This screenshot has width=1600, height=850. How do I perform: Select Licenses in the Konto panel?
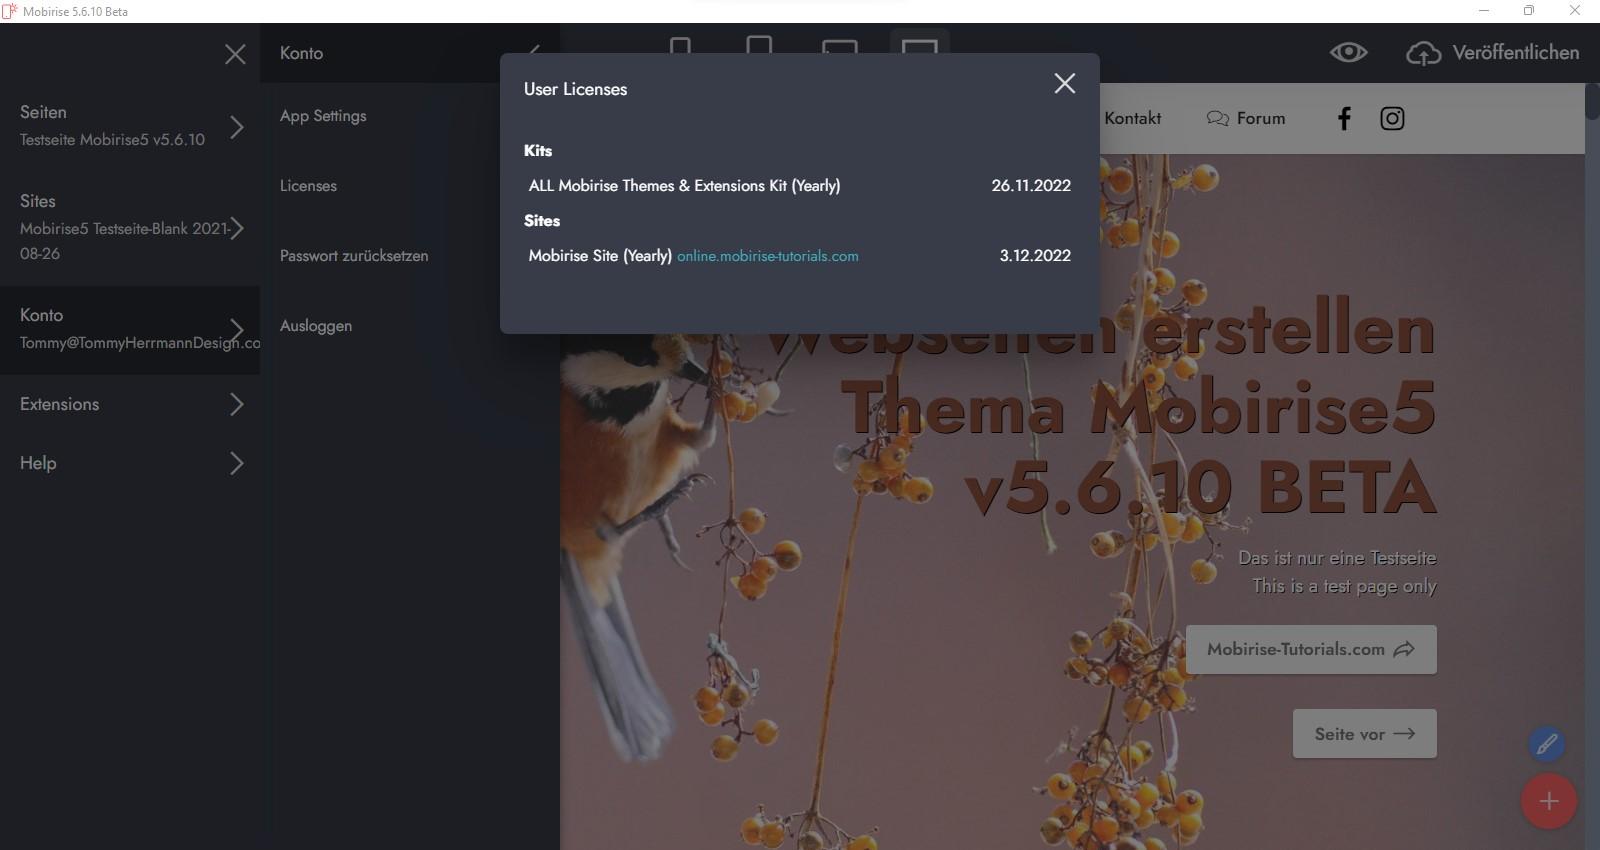tap(308, 186)
